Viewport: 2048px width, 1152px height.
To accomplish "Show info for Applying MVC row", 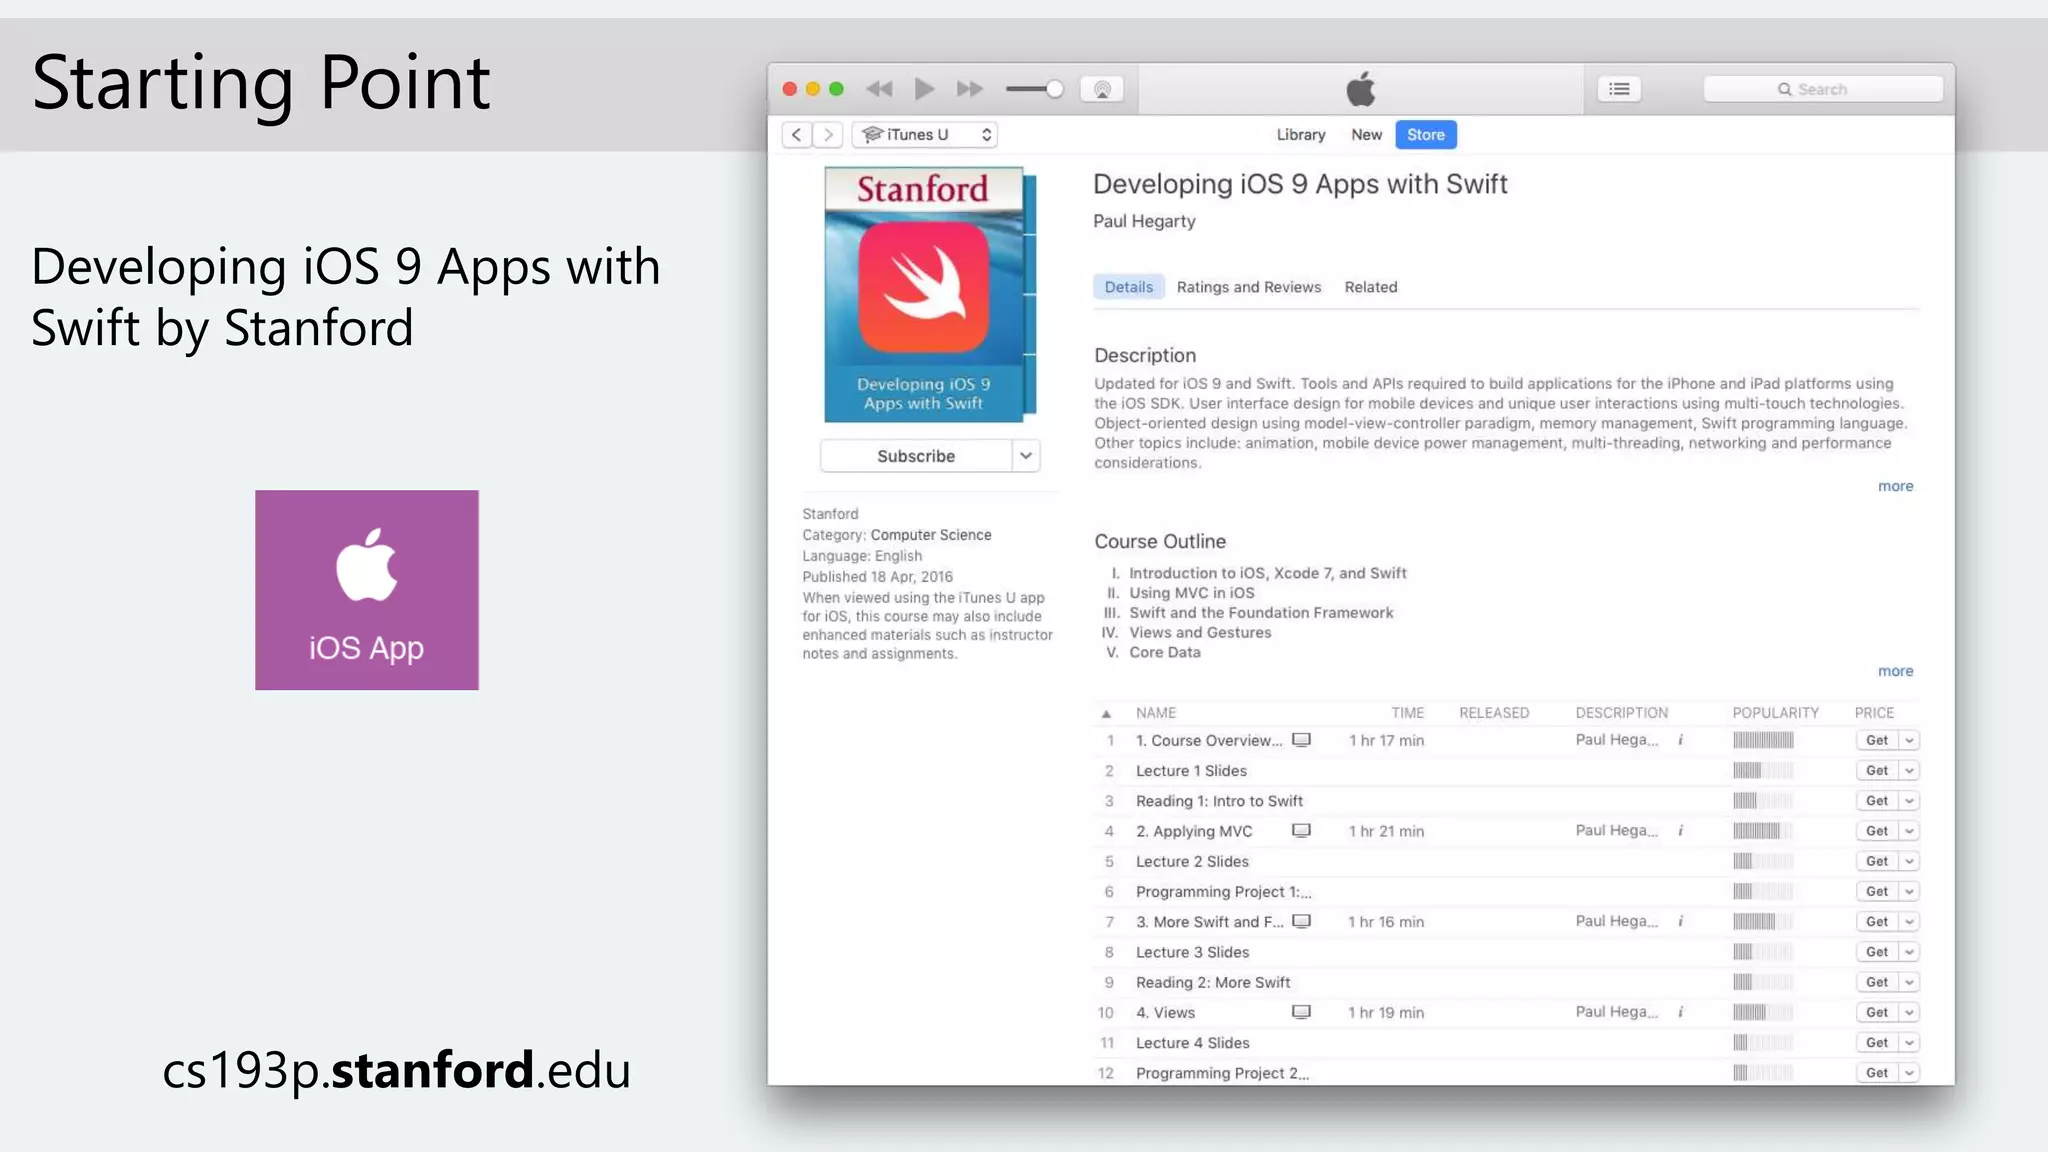I will tap(1680, 831).
